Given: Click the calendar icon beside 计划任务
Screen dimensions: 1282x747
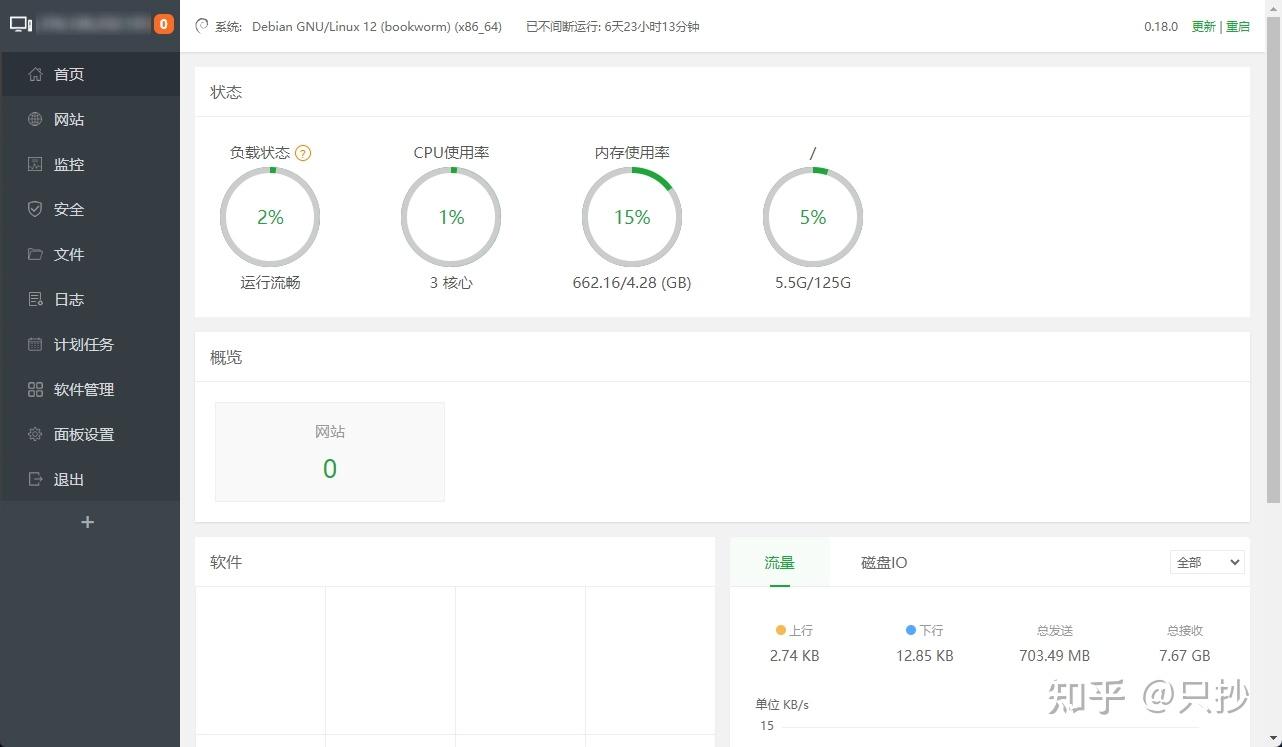Looking at the screenshot, I should tap(35, 344).
